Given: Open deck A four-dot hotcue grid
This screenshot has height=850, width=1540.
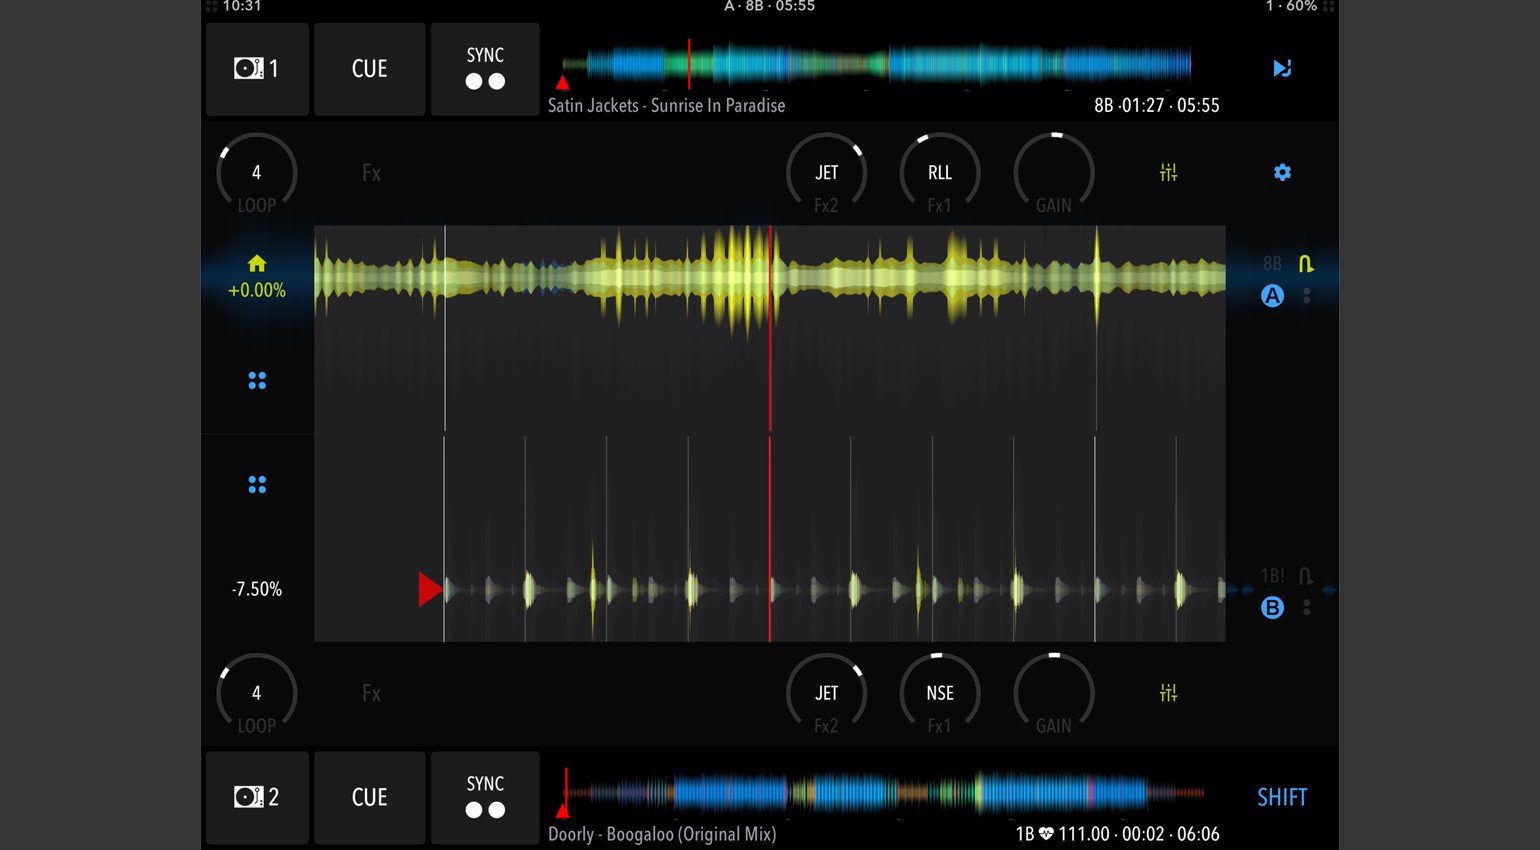Looking at the screenshot, I should click(257, 381).
